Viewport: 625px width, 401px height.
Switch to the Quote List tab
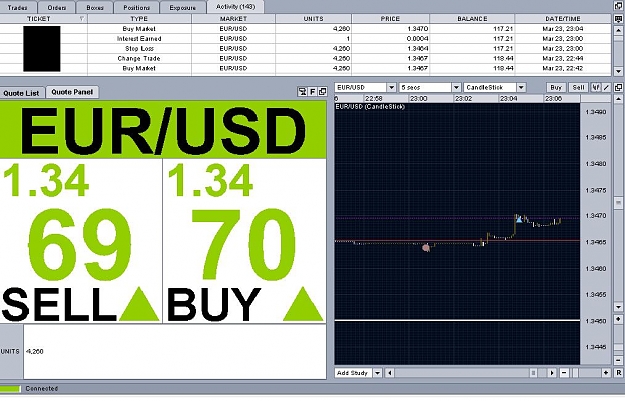point(22,93)
